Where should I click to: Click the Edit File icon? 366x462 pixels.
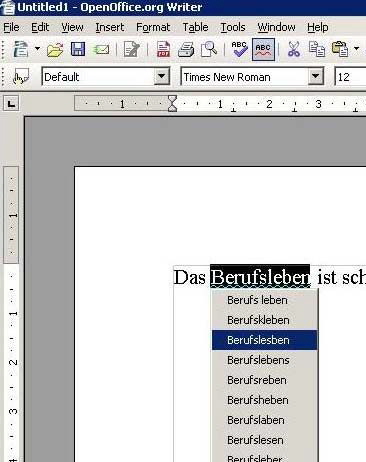tap(131, 49)
